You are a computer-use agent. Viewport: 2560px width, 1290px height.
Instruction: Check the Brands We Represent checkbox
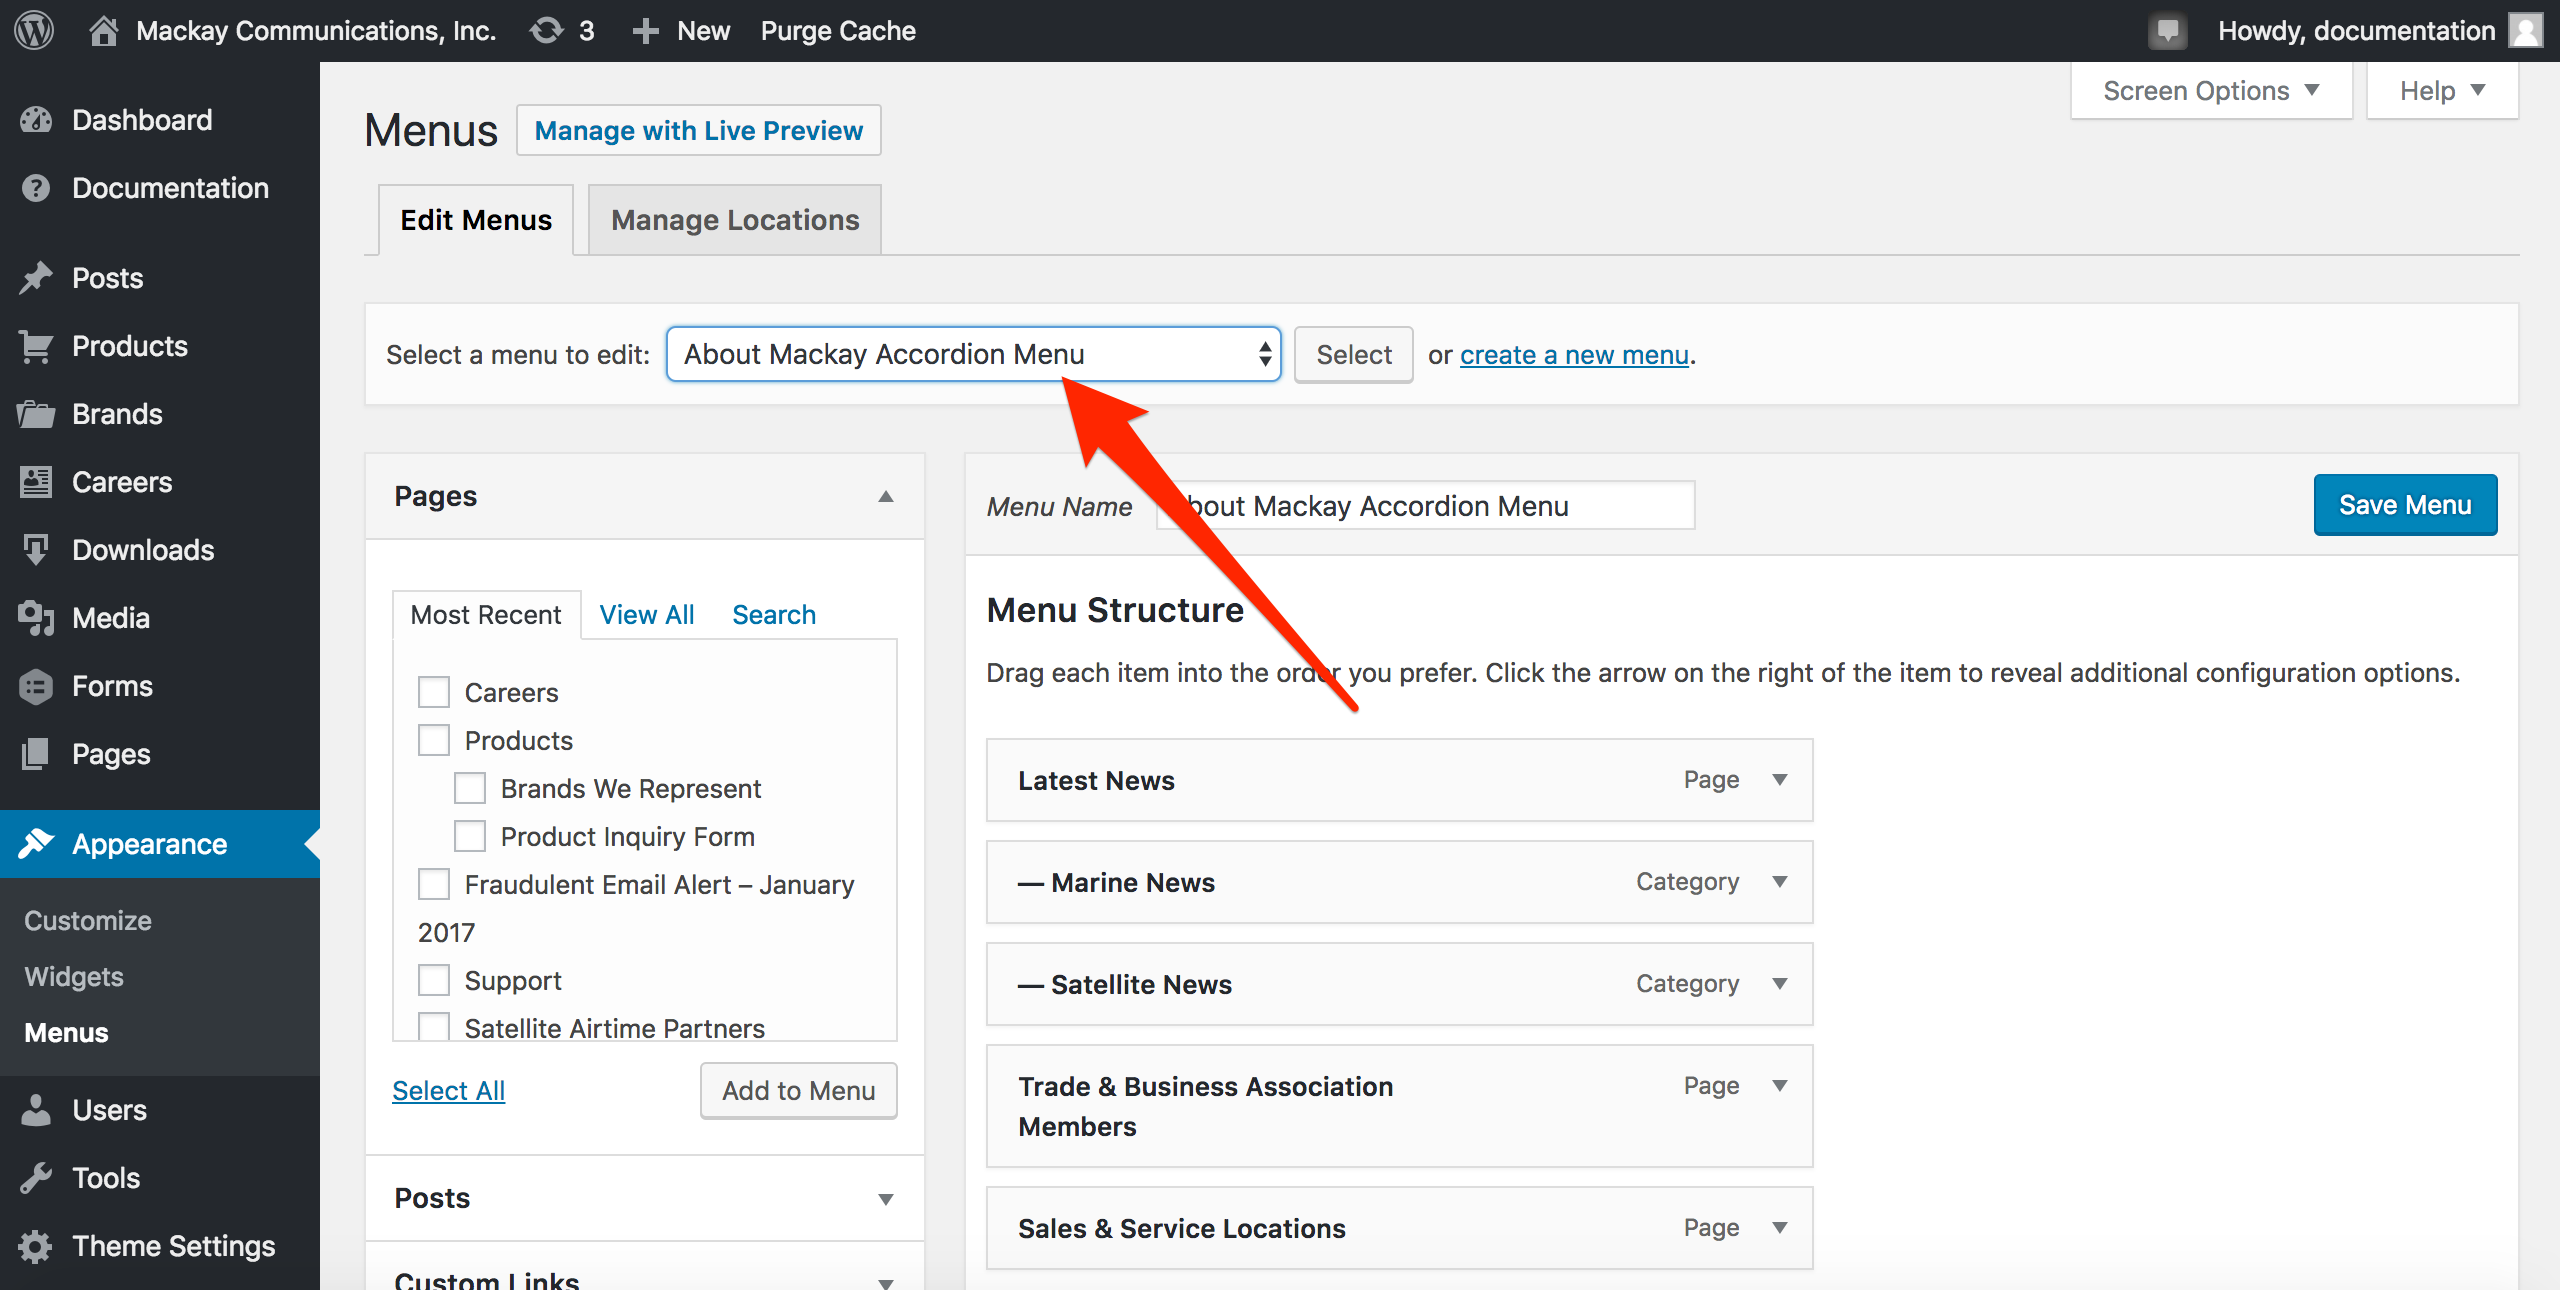click(470, 788)
